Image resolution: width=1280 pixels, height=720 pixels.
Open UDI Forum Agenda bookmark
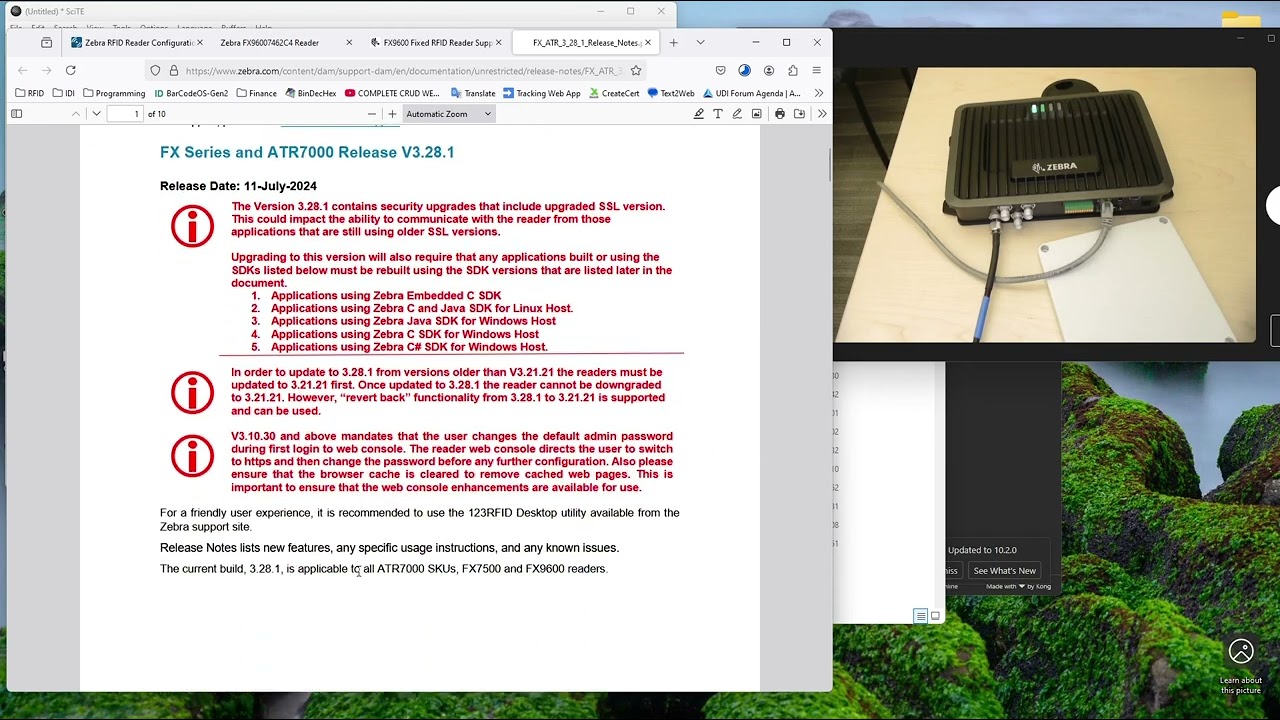point(751,93)
